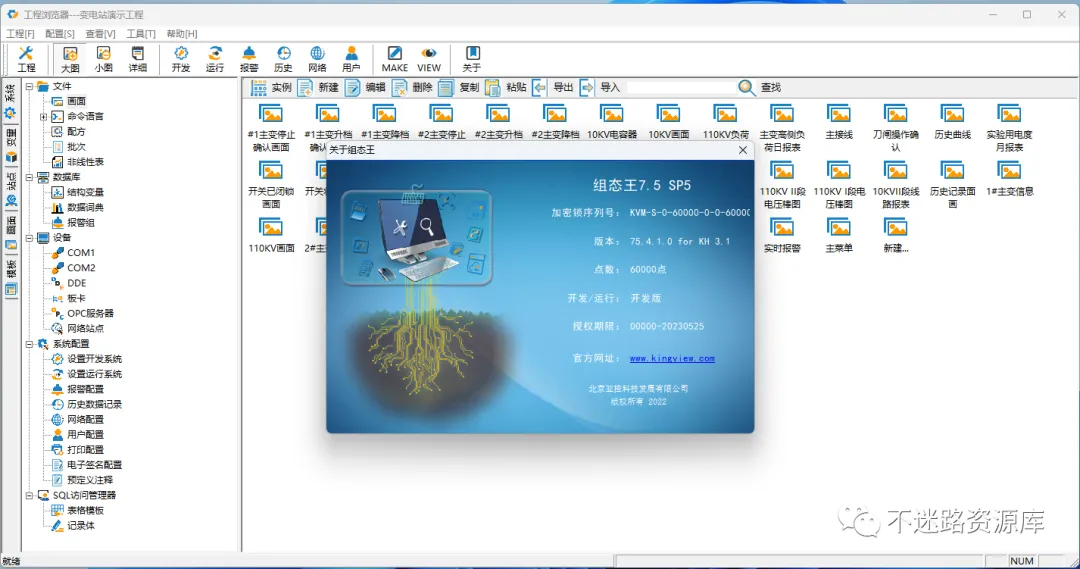This screenshot has width=1080, height=569.
Task: Close the 关于组态王 dialog
Action: tap(742, 149)
